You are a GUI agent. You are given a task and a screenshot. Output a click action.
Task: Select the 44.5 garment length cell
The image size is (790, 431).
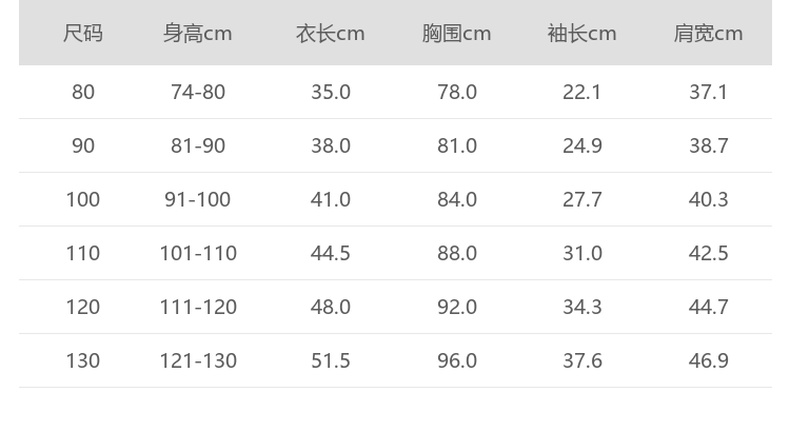(330, 254)
